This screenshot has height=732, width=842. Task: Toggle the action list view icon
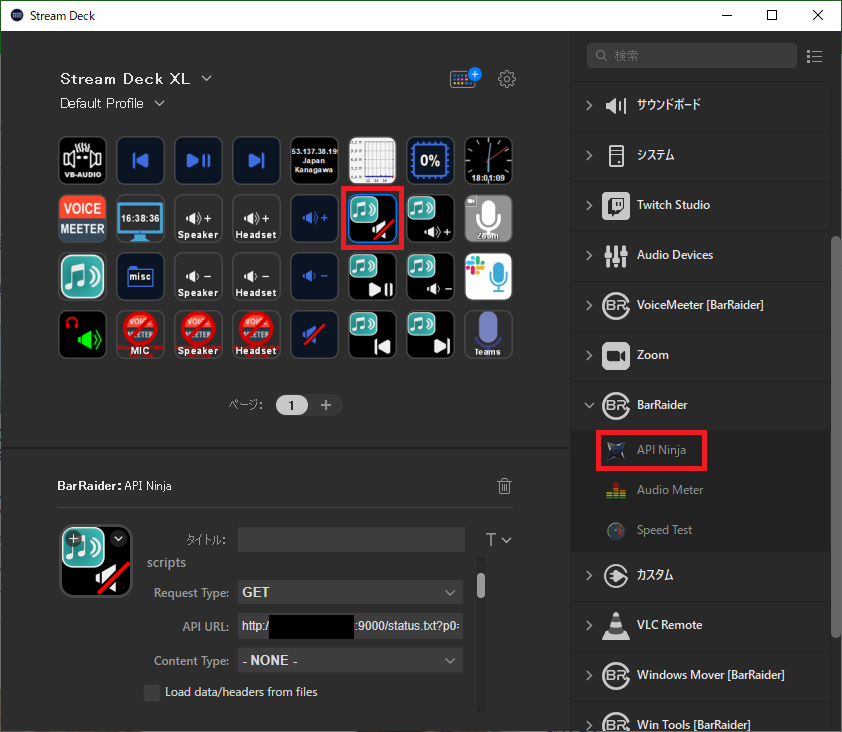[814, 56]
